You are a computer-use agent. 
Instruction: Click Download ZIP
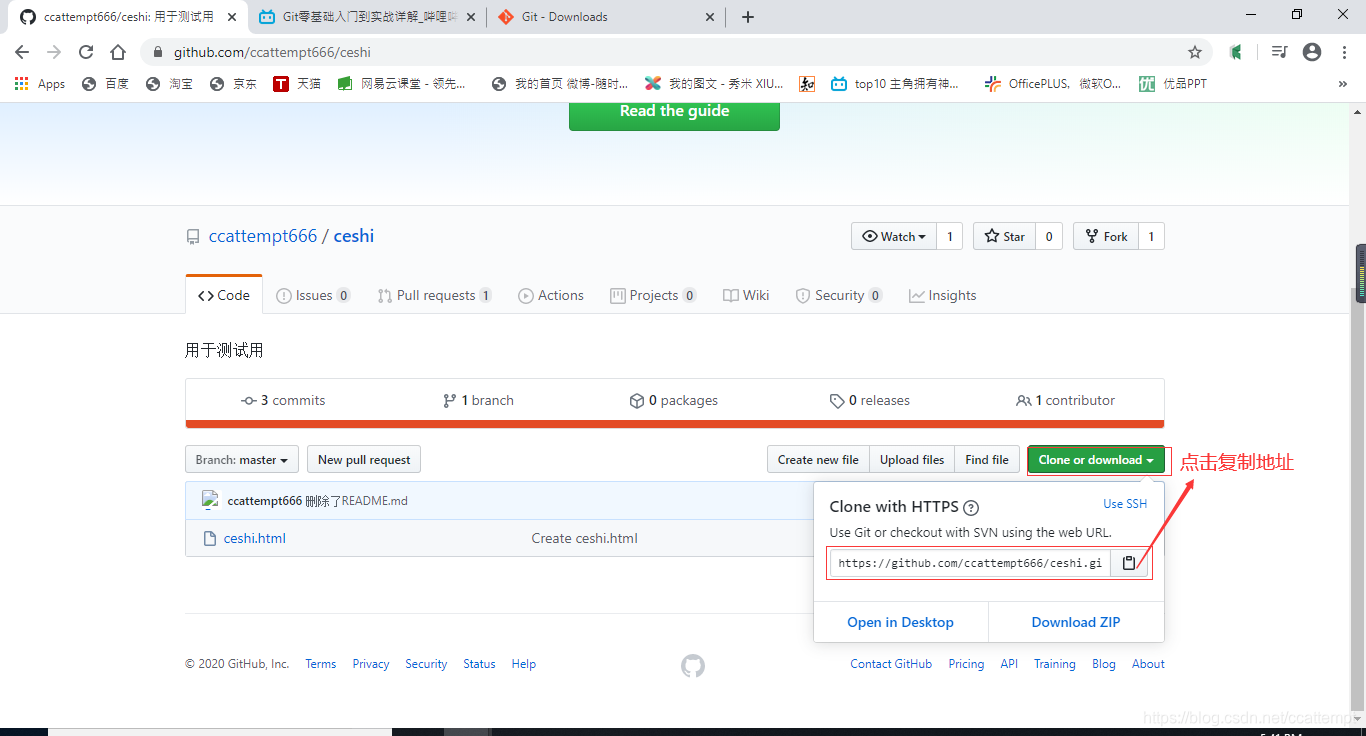(1076, 622)
